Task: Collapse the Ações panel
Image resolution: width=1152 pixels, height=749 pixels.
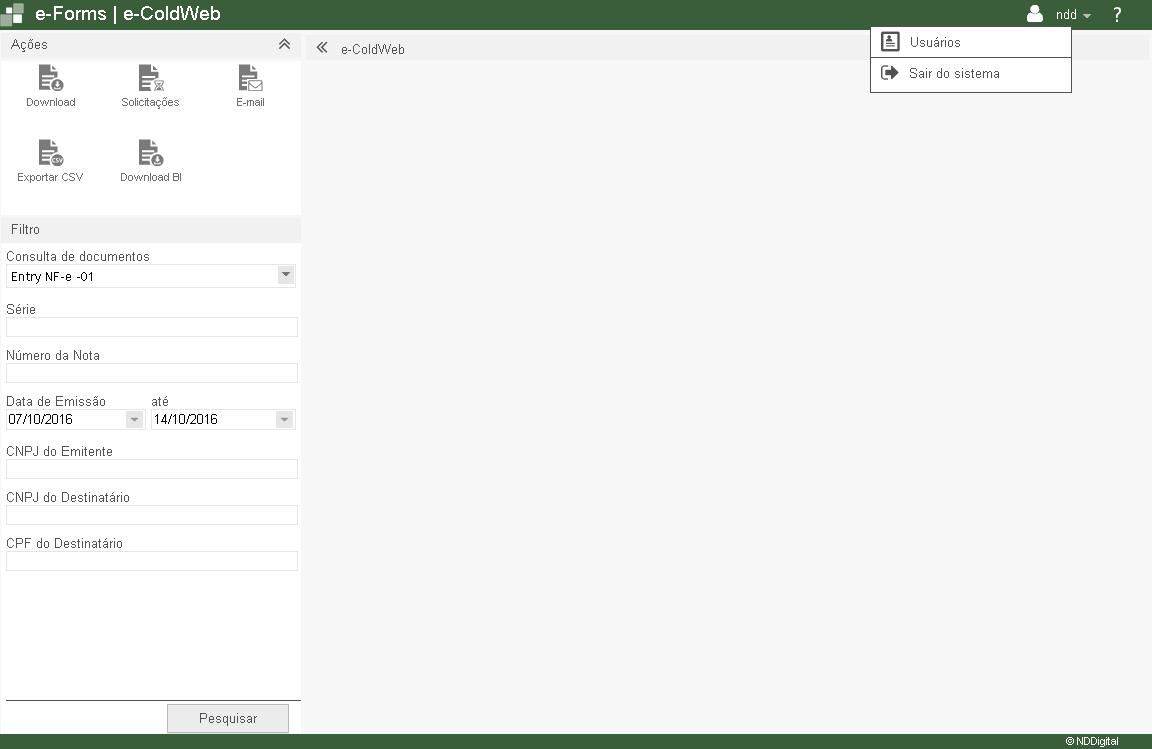Action: click(x=284, y=44)
